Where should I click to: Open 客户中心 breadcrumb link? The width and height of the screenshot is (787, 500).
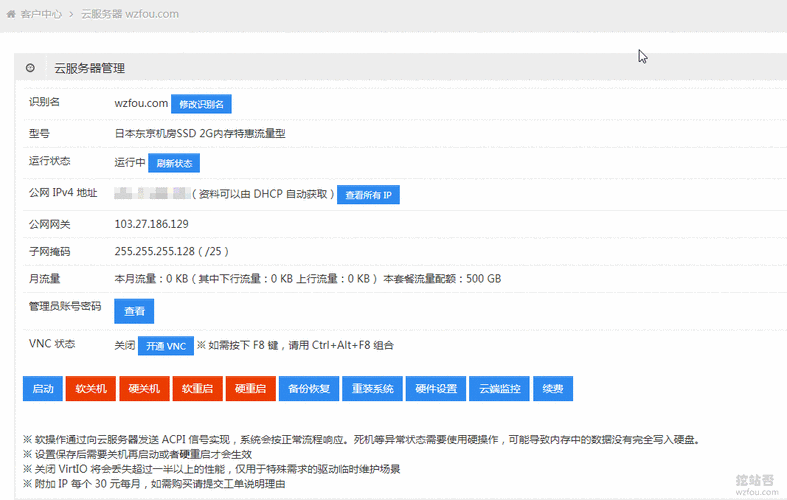(41, 14)
